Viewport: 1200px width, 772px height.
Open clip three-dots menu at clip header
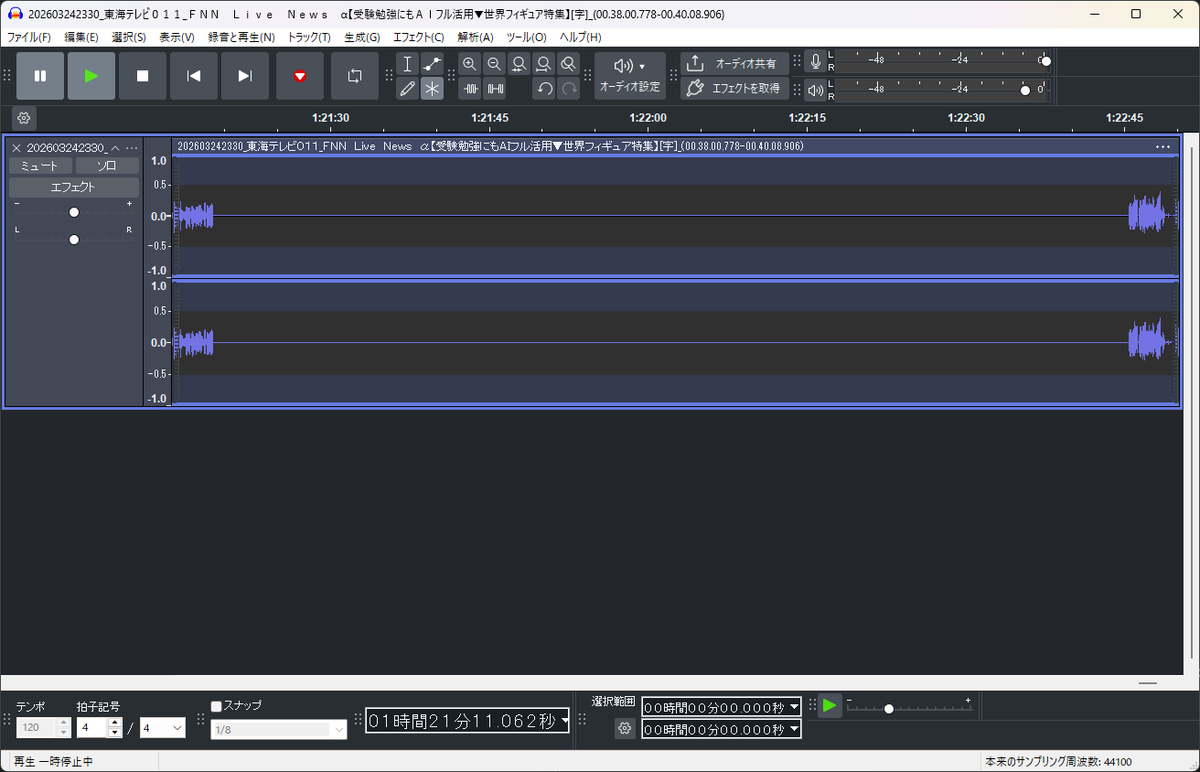tap(1162, 146)
